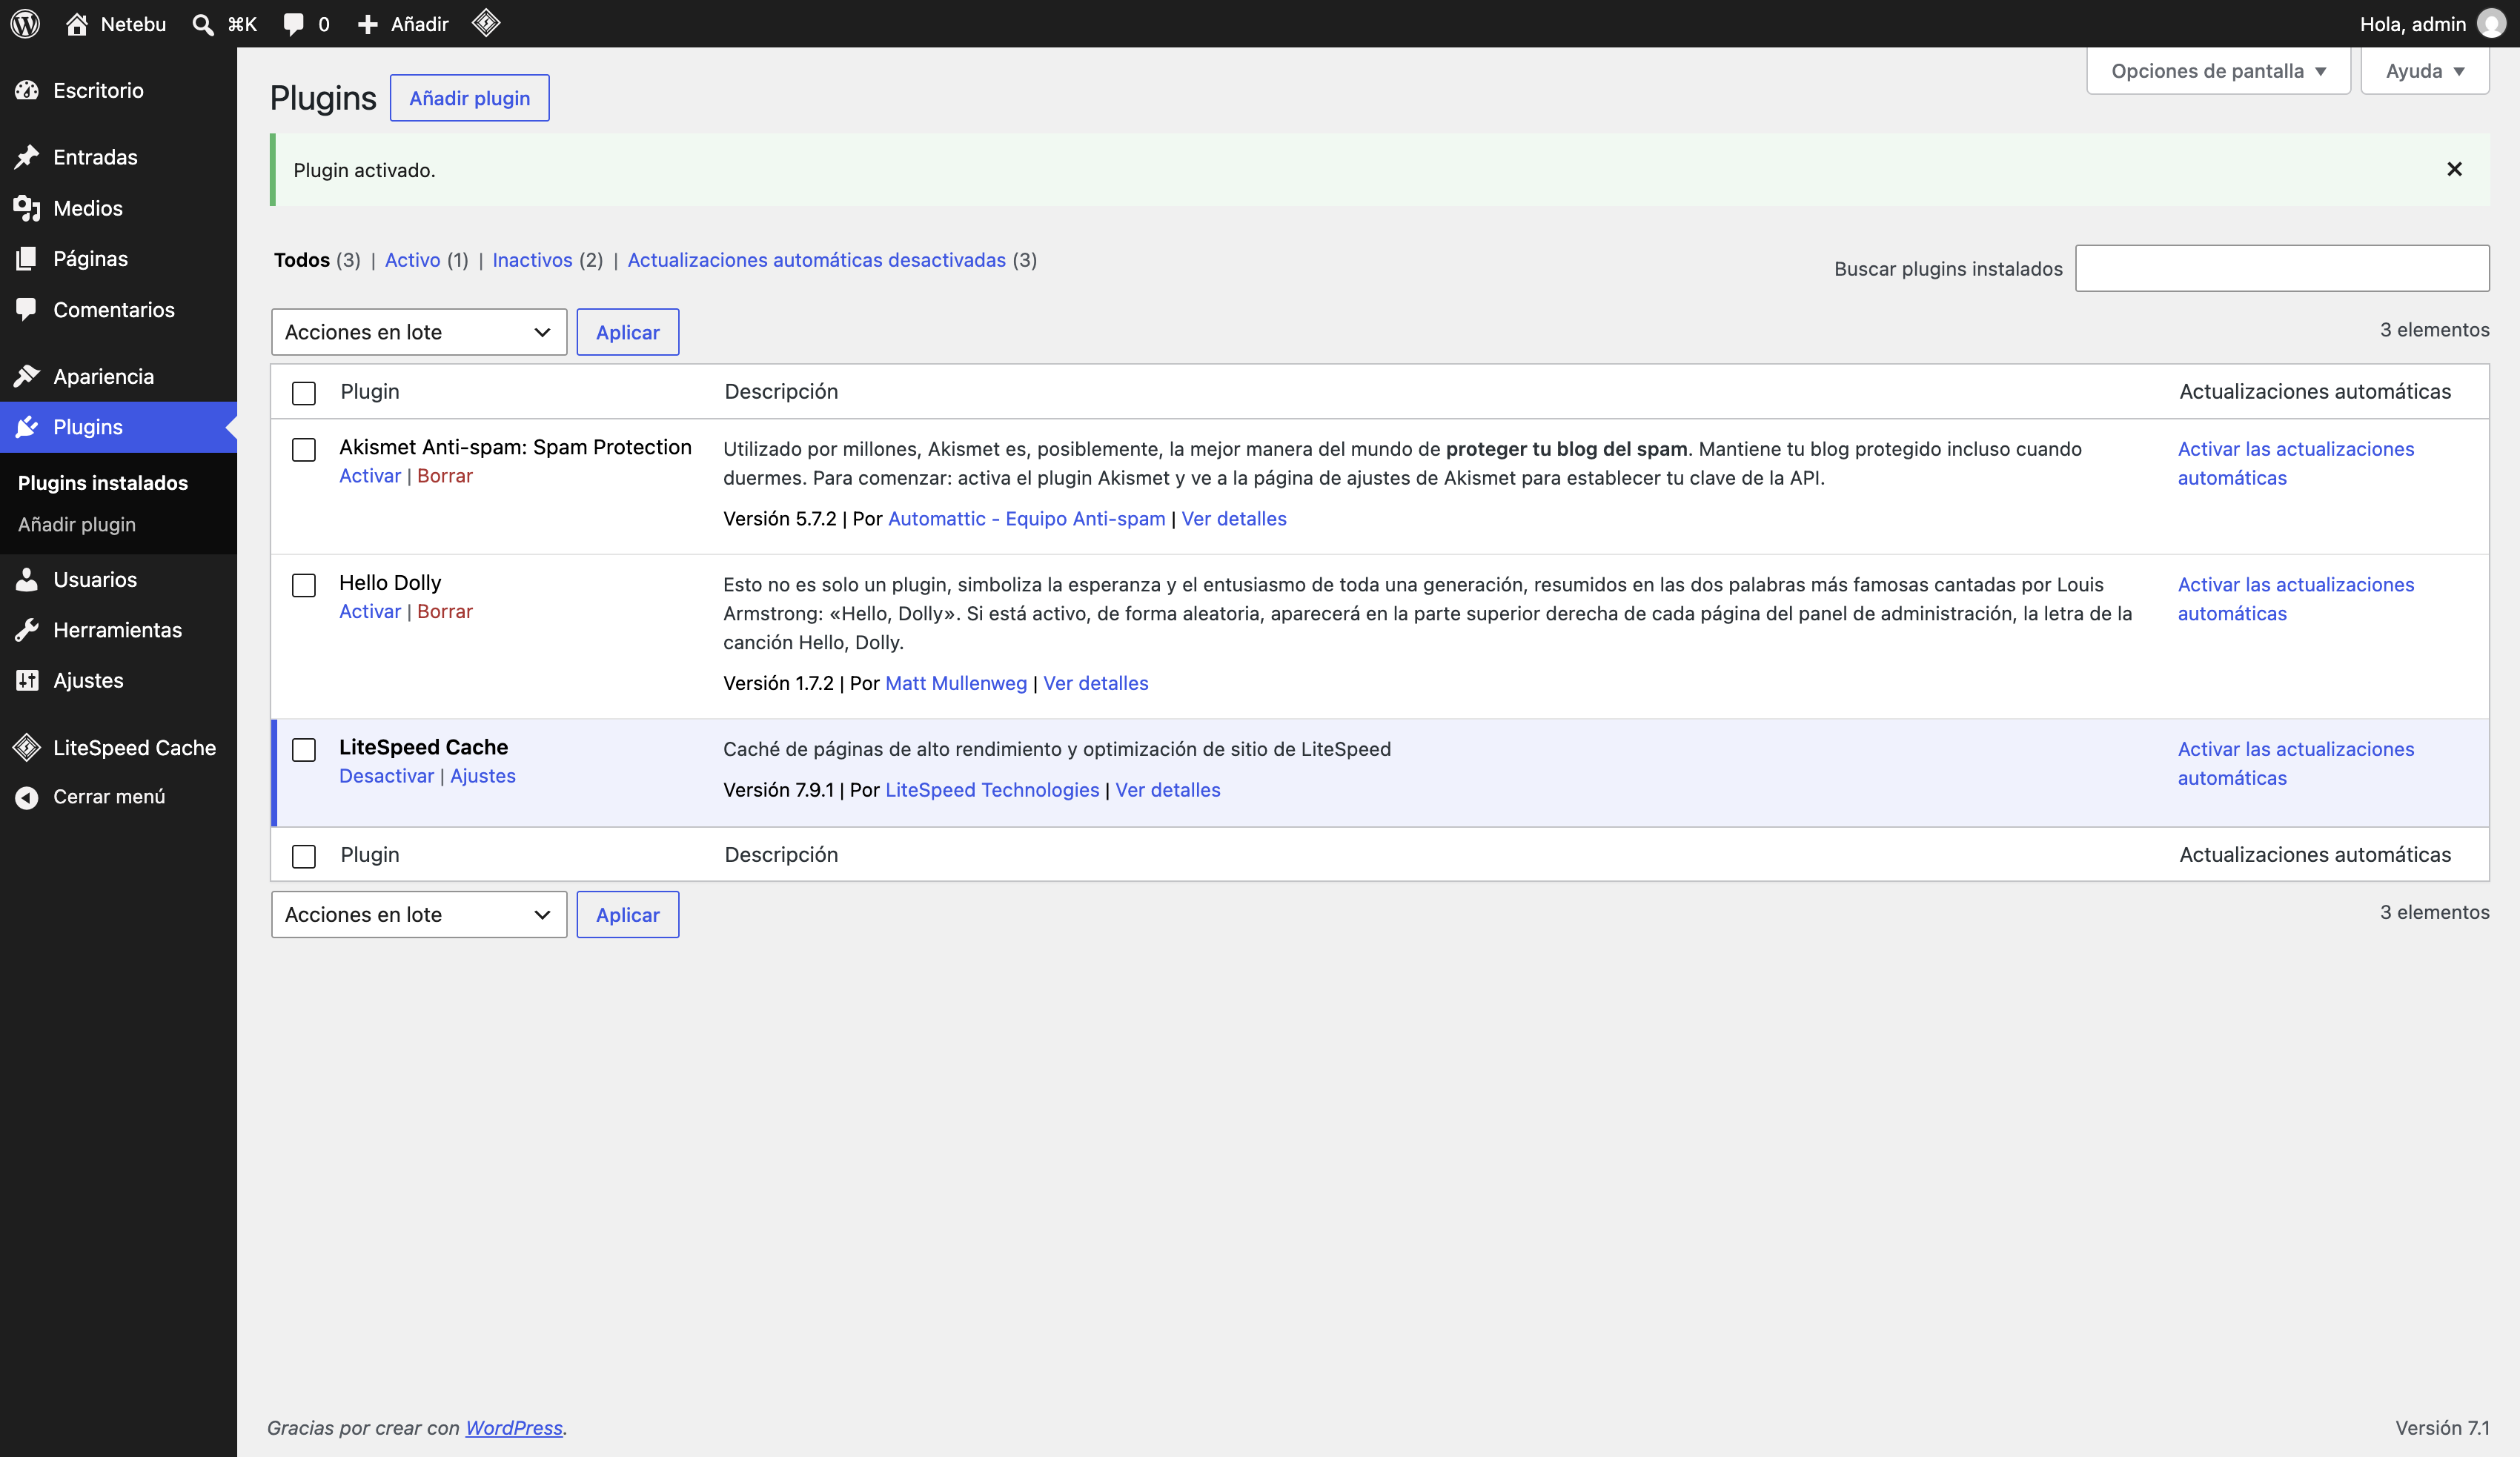The image size is (2520, 1457).
Task: Open LiteSpeed Technologies author link
Action: (992, 790)
